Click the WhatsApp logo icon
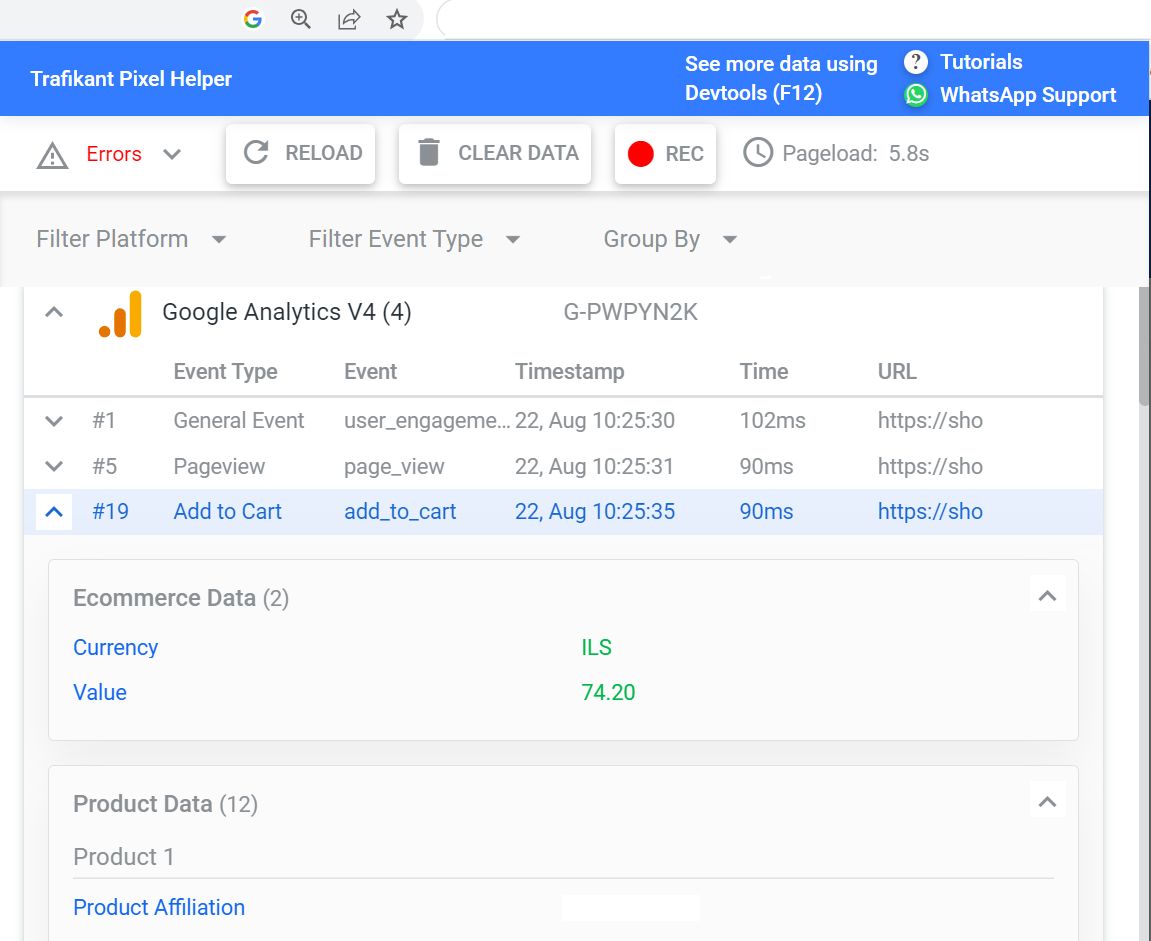Image resolution: width=1151 pixels, height=941 pixels. [915, 95]
